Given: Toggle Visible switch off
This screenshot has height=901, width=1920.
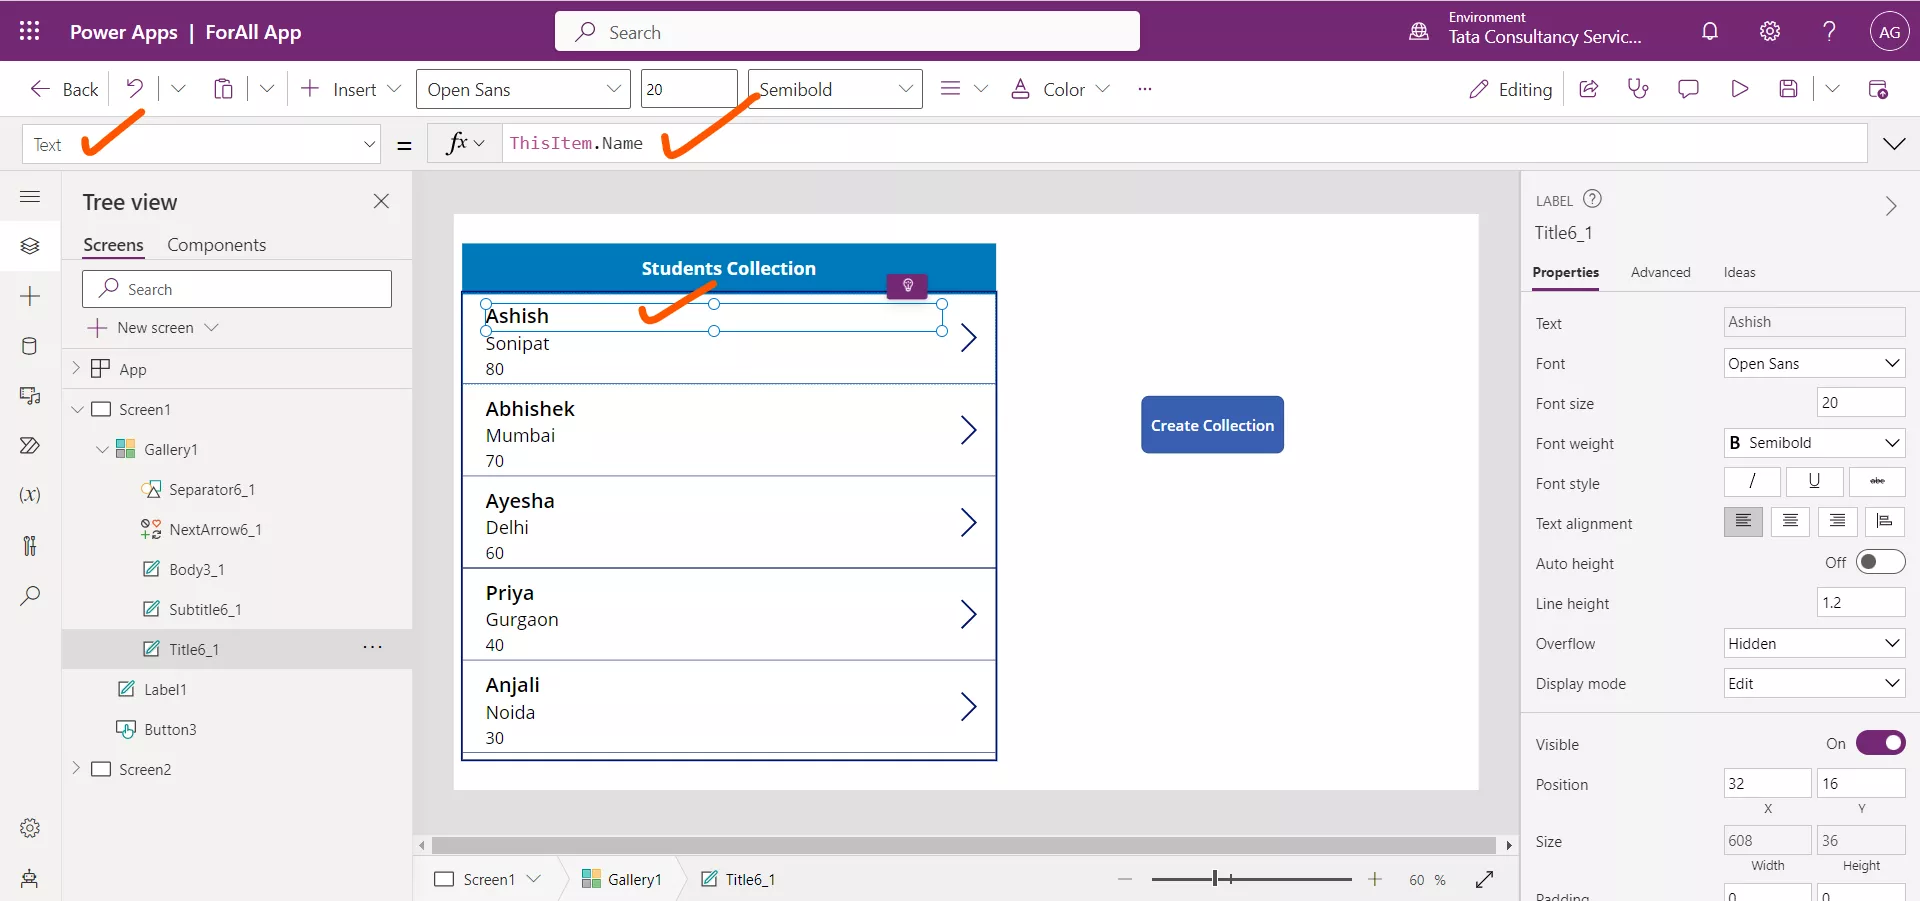Looking at the screenshot, I should [1880, 743].
